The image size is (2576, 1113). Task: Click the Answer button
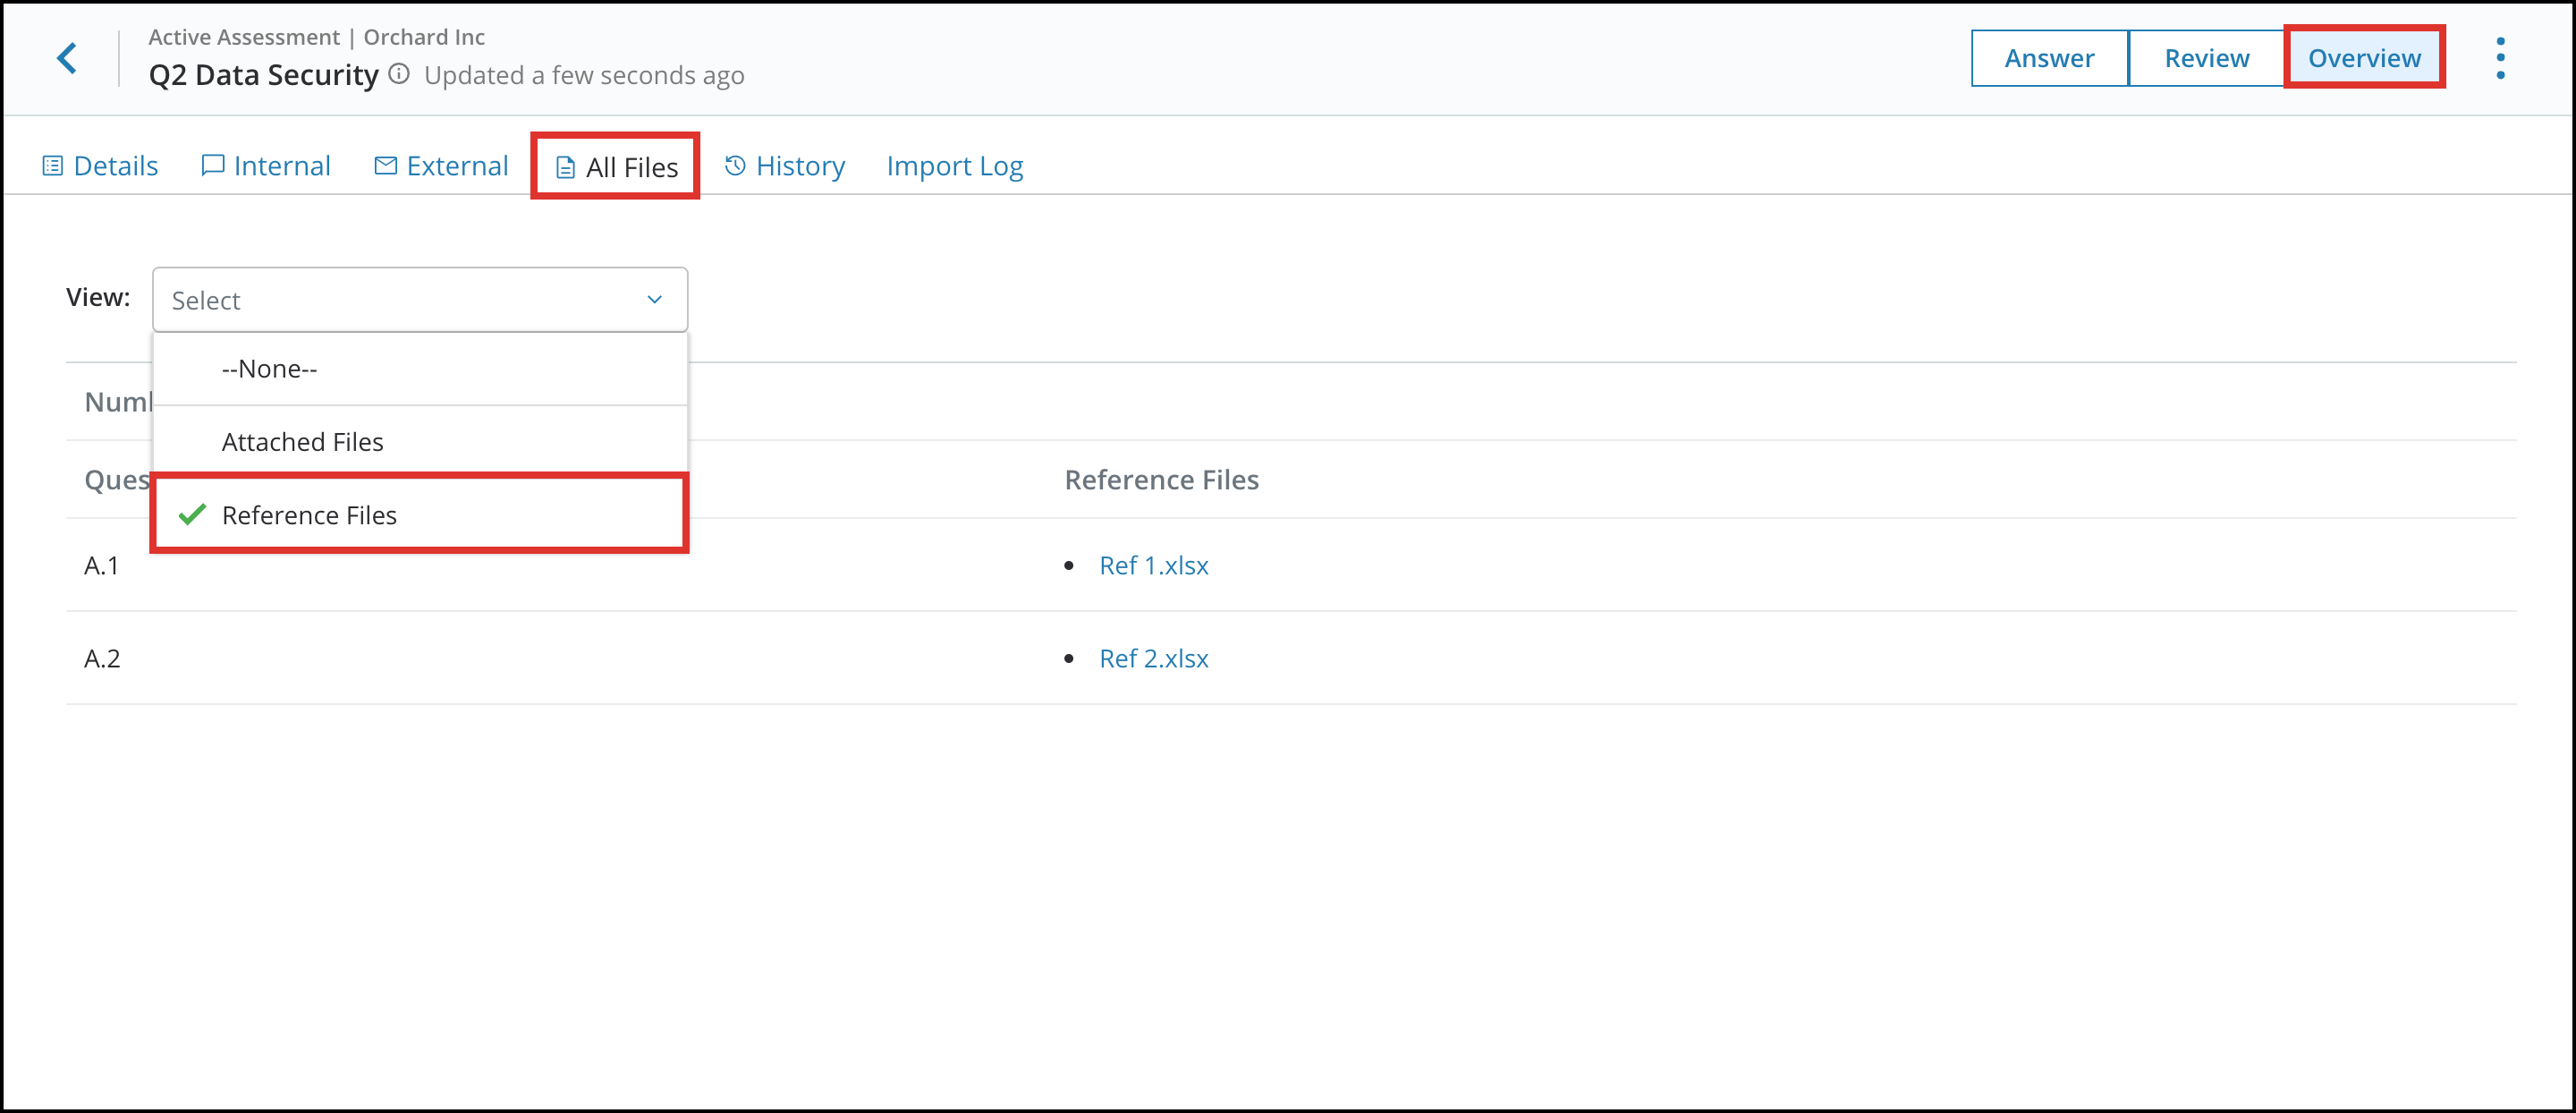coord(2049,57)
